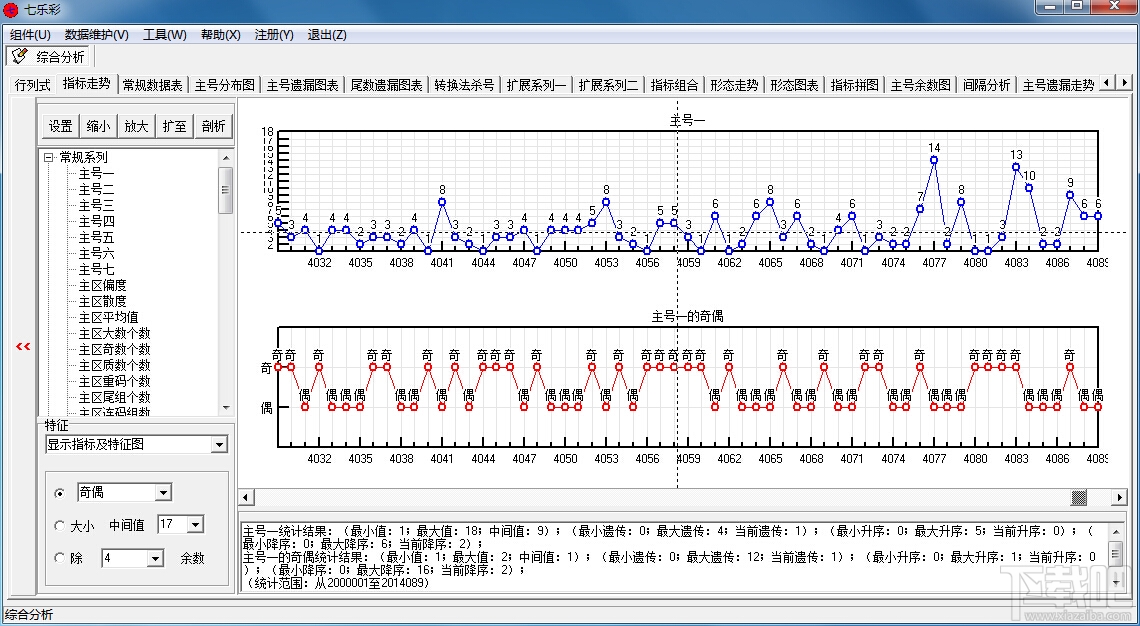Collapse the 常规系列 tree node
The width and height of the screenshot is (1140, 626).
(x=49, y=157)
